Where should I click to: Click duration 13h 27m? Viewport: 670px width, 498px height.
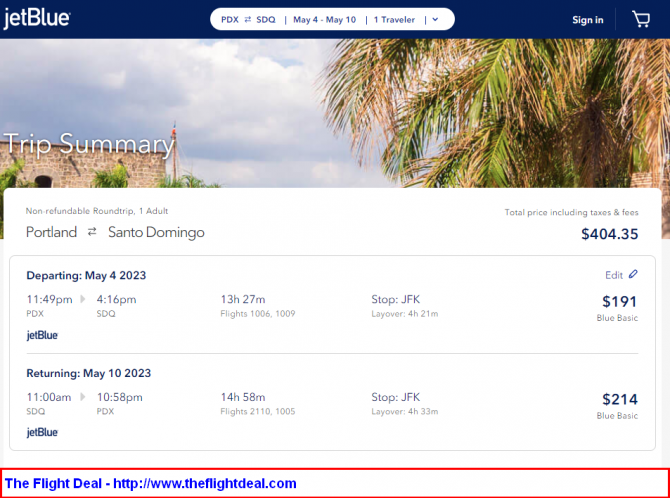click(243, 299)
